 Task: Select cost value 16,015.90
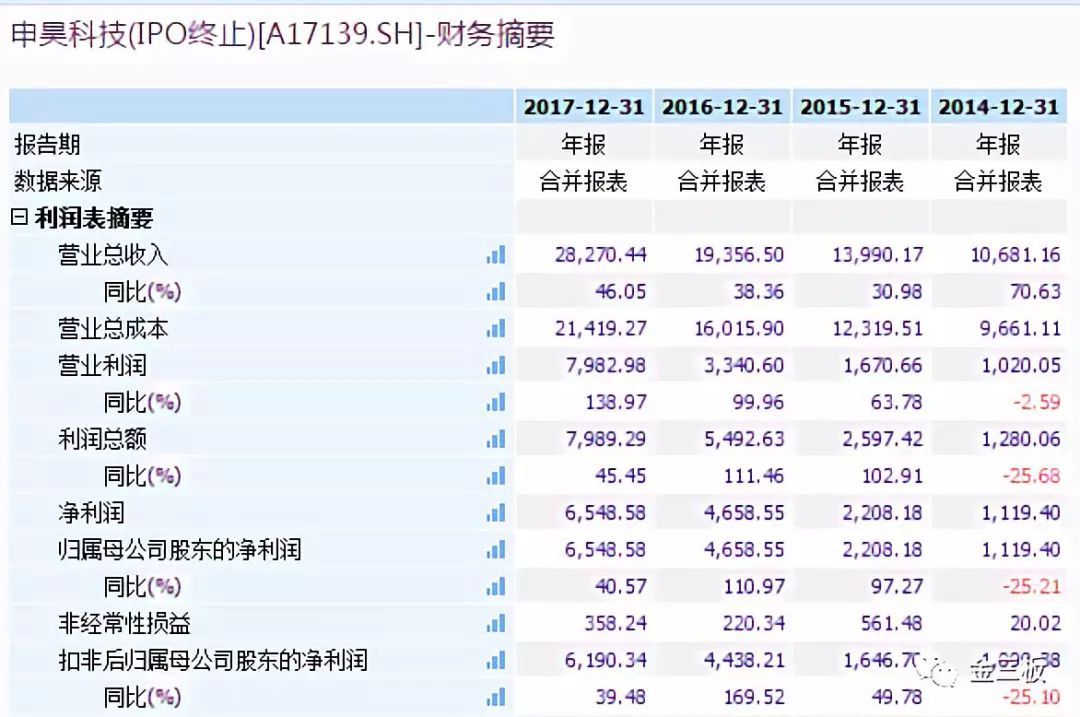point(739,329)
